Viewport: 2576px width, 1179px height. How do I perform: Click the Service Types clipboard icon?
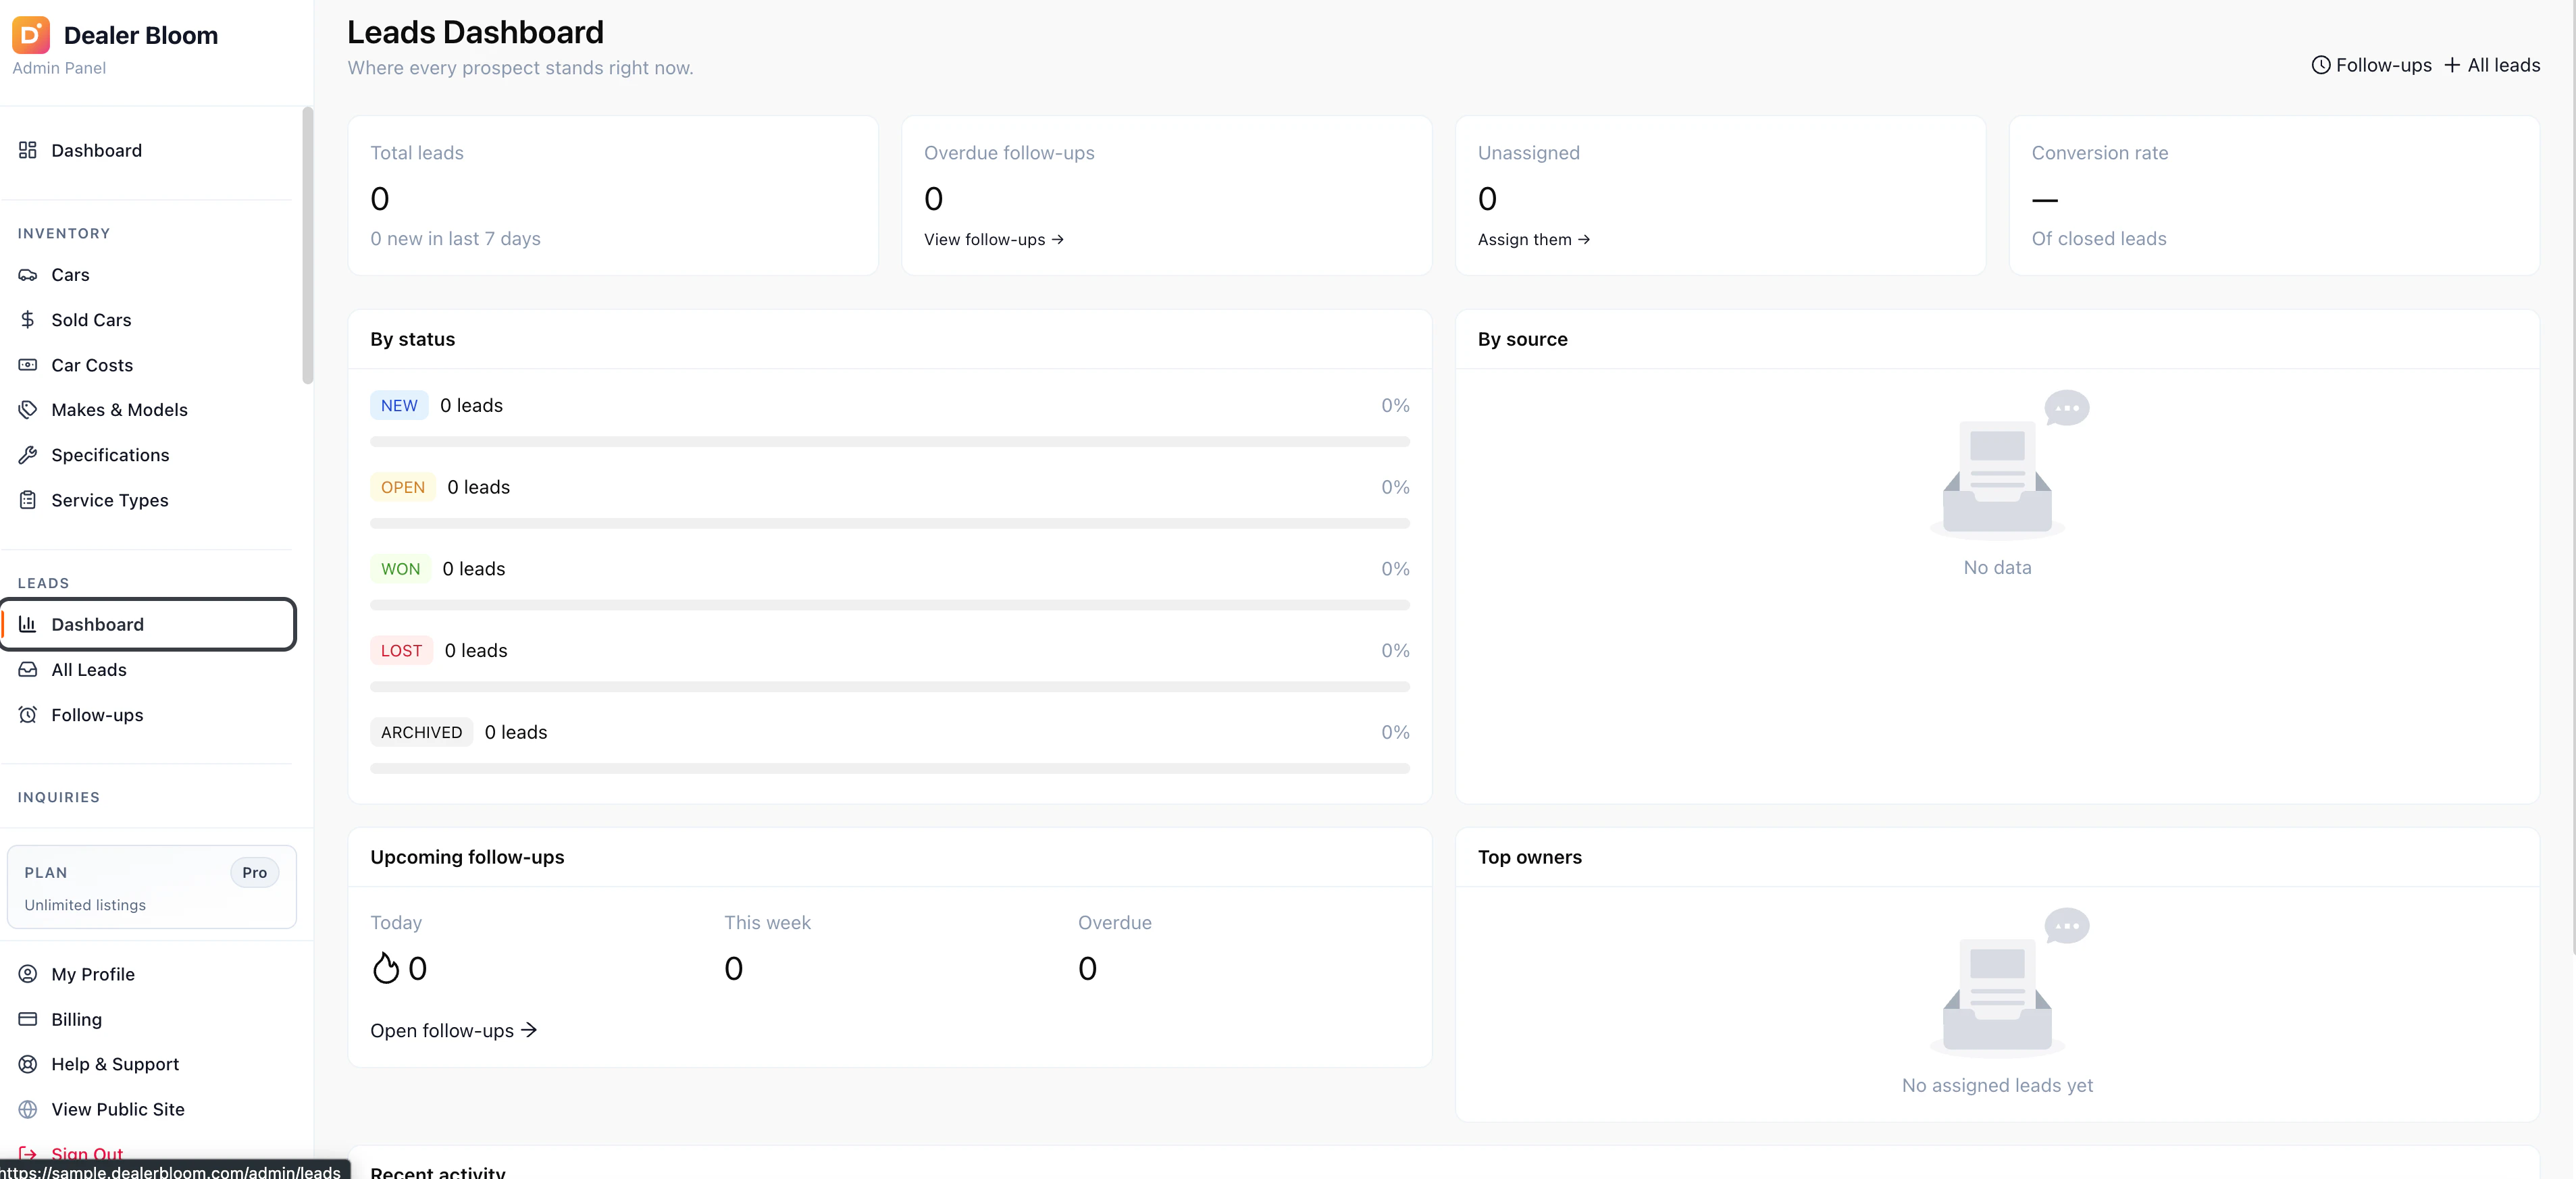point(27,500)
